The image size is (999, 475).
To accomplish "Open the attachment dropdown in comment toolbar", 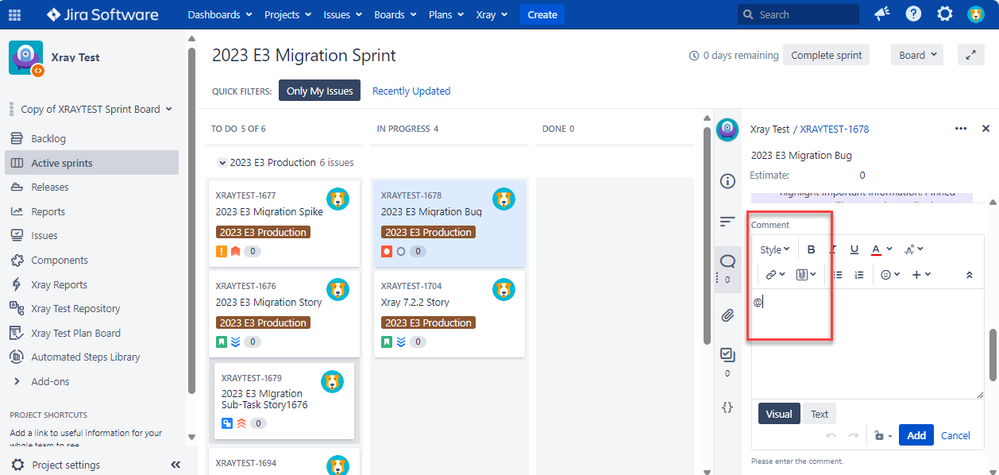I will pos(806,275).
